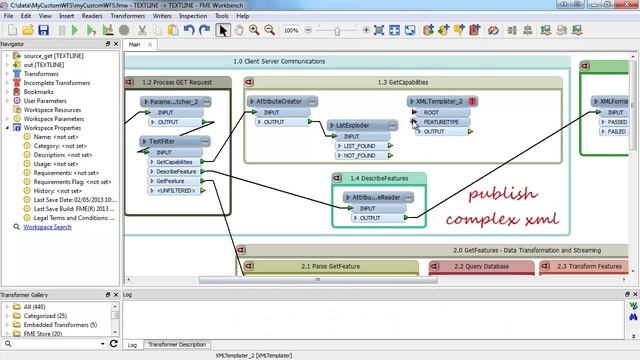
Task: Expand the User Parameters node
Action: (x=7, y=101)
